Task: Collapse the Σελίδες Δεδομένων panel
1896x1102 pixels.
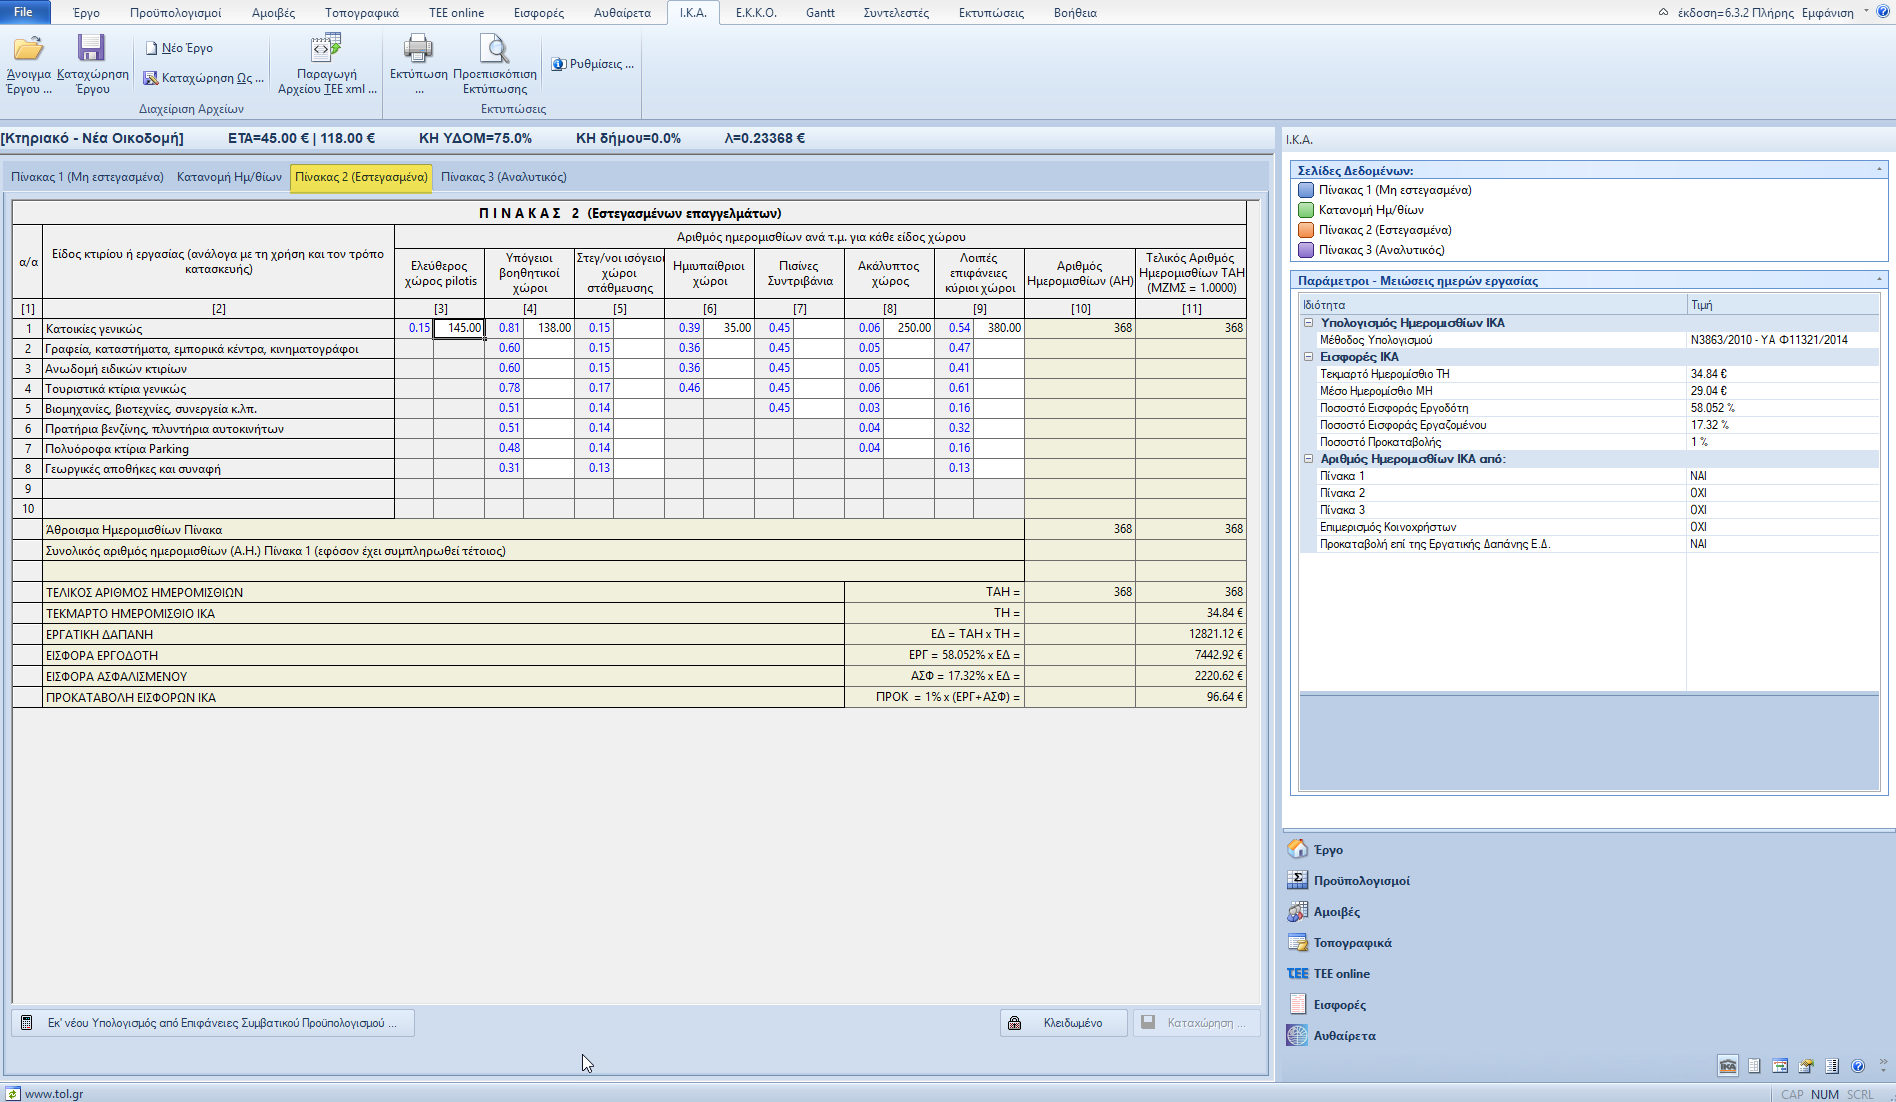Action: point(1879,170)
